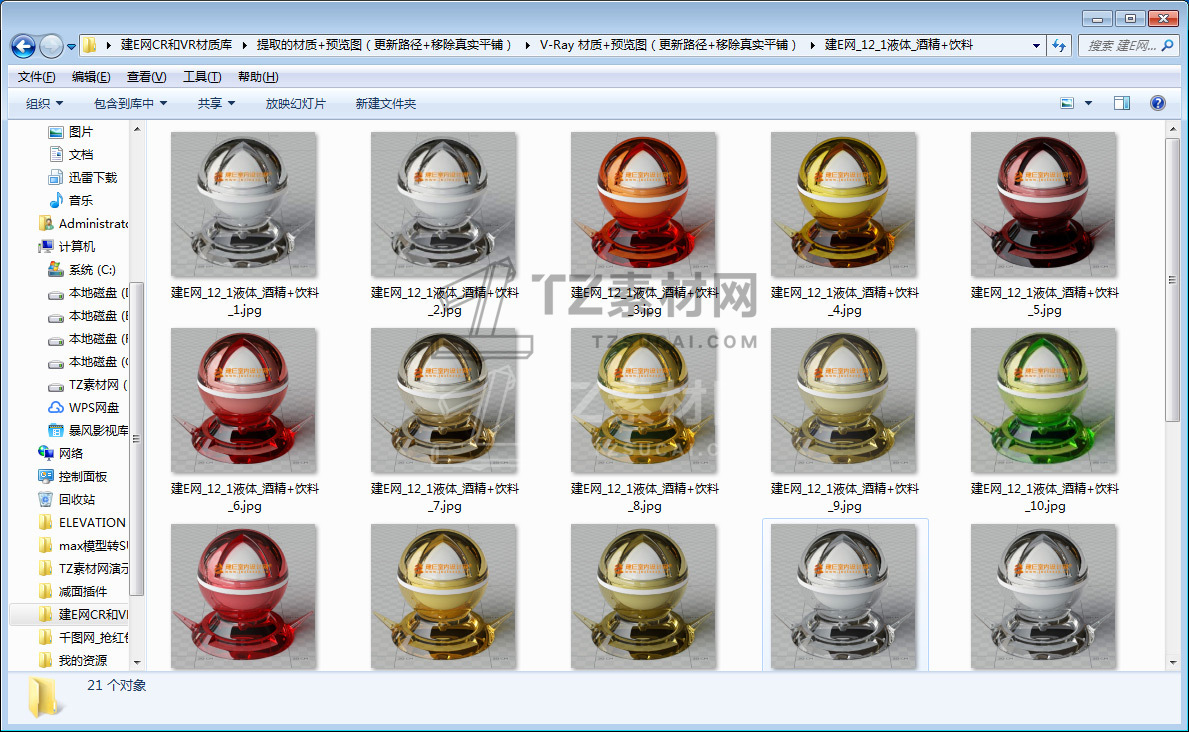Open ELEVATION folder in sidebar

(82, 522)
